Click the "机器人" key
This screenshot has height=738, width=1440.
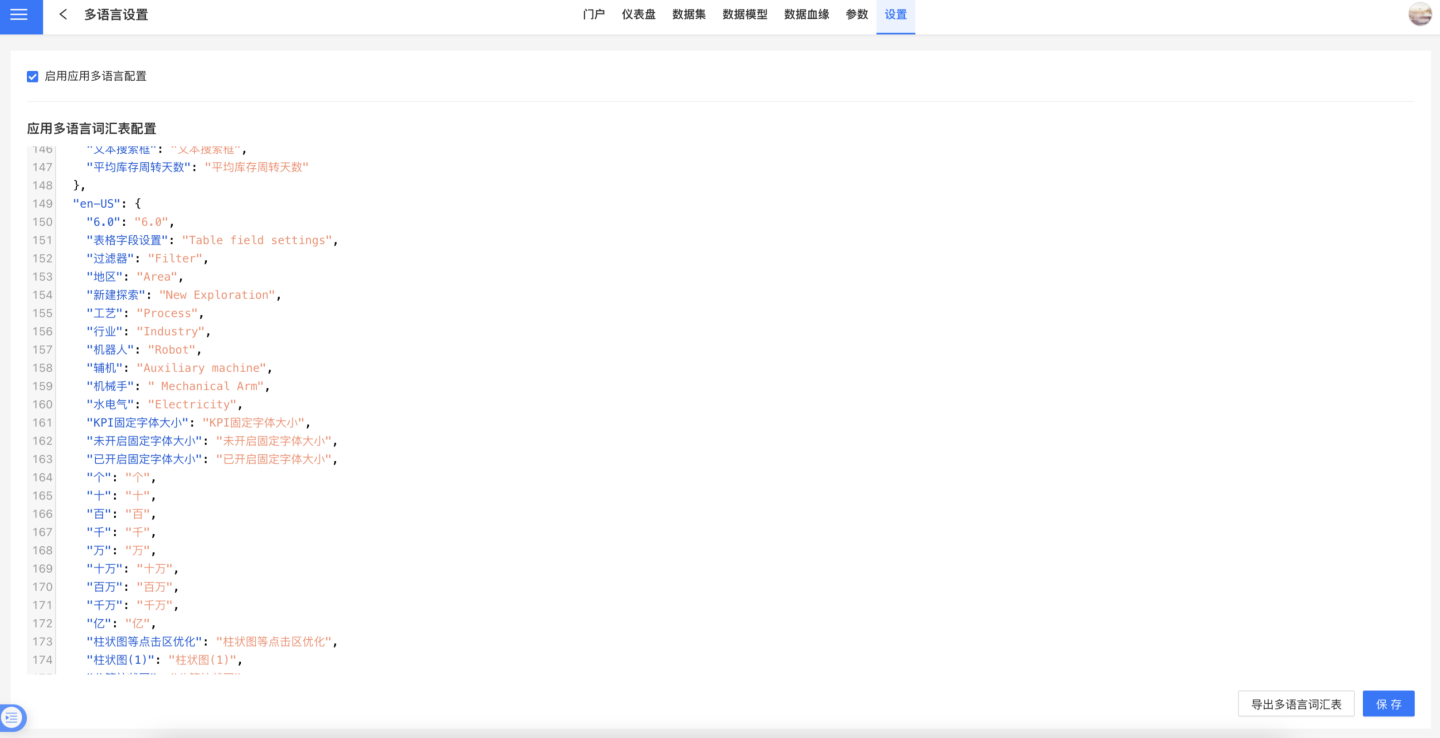tap(110, 350)
